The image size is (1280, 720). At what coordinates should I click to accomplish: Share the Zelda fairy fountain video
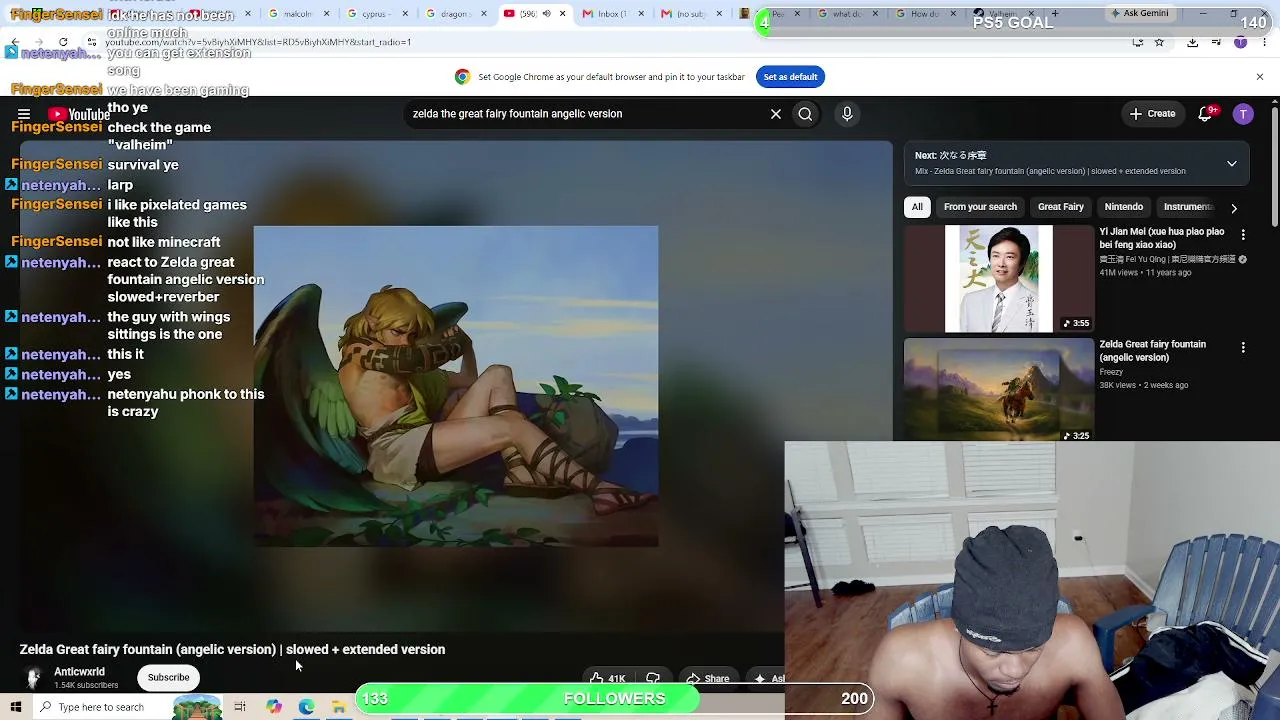pos(707,679)
